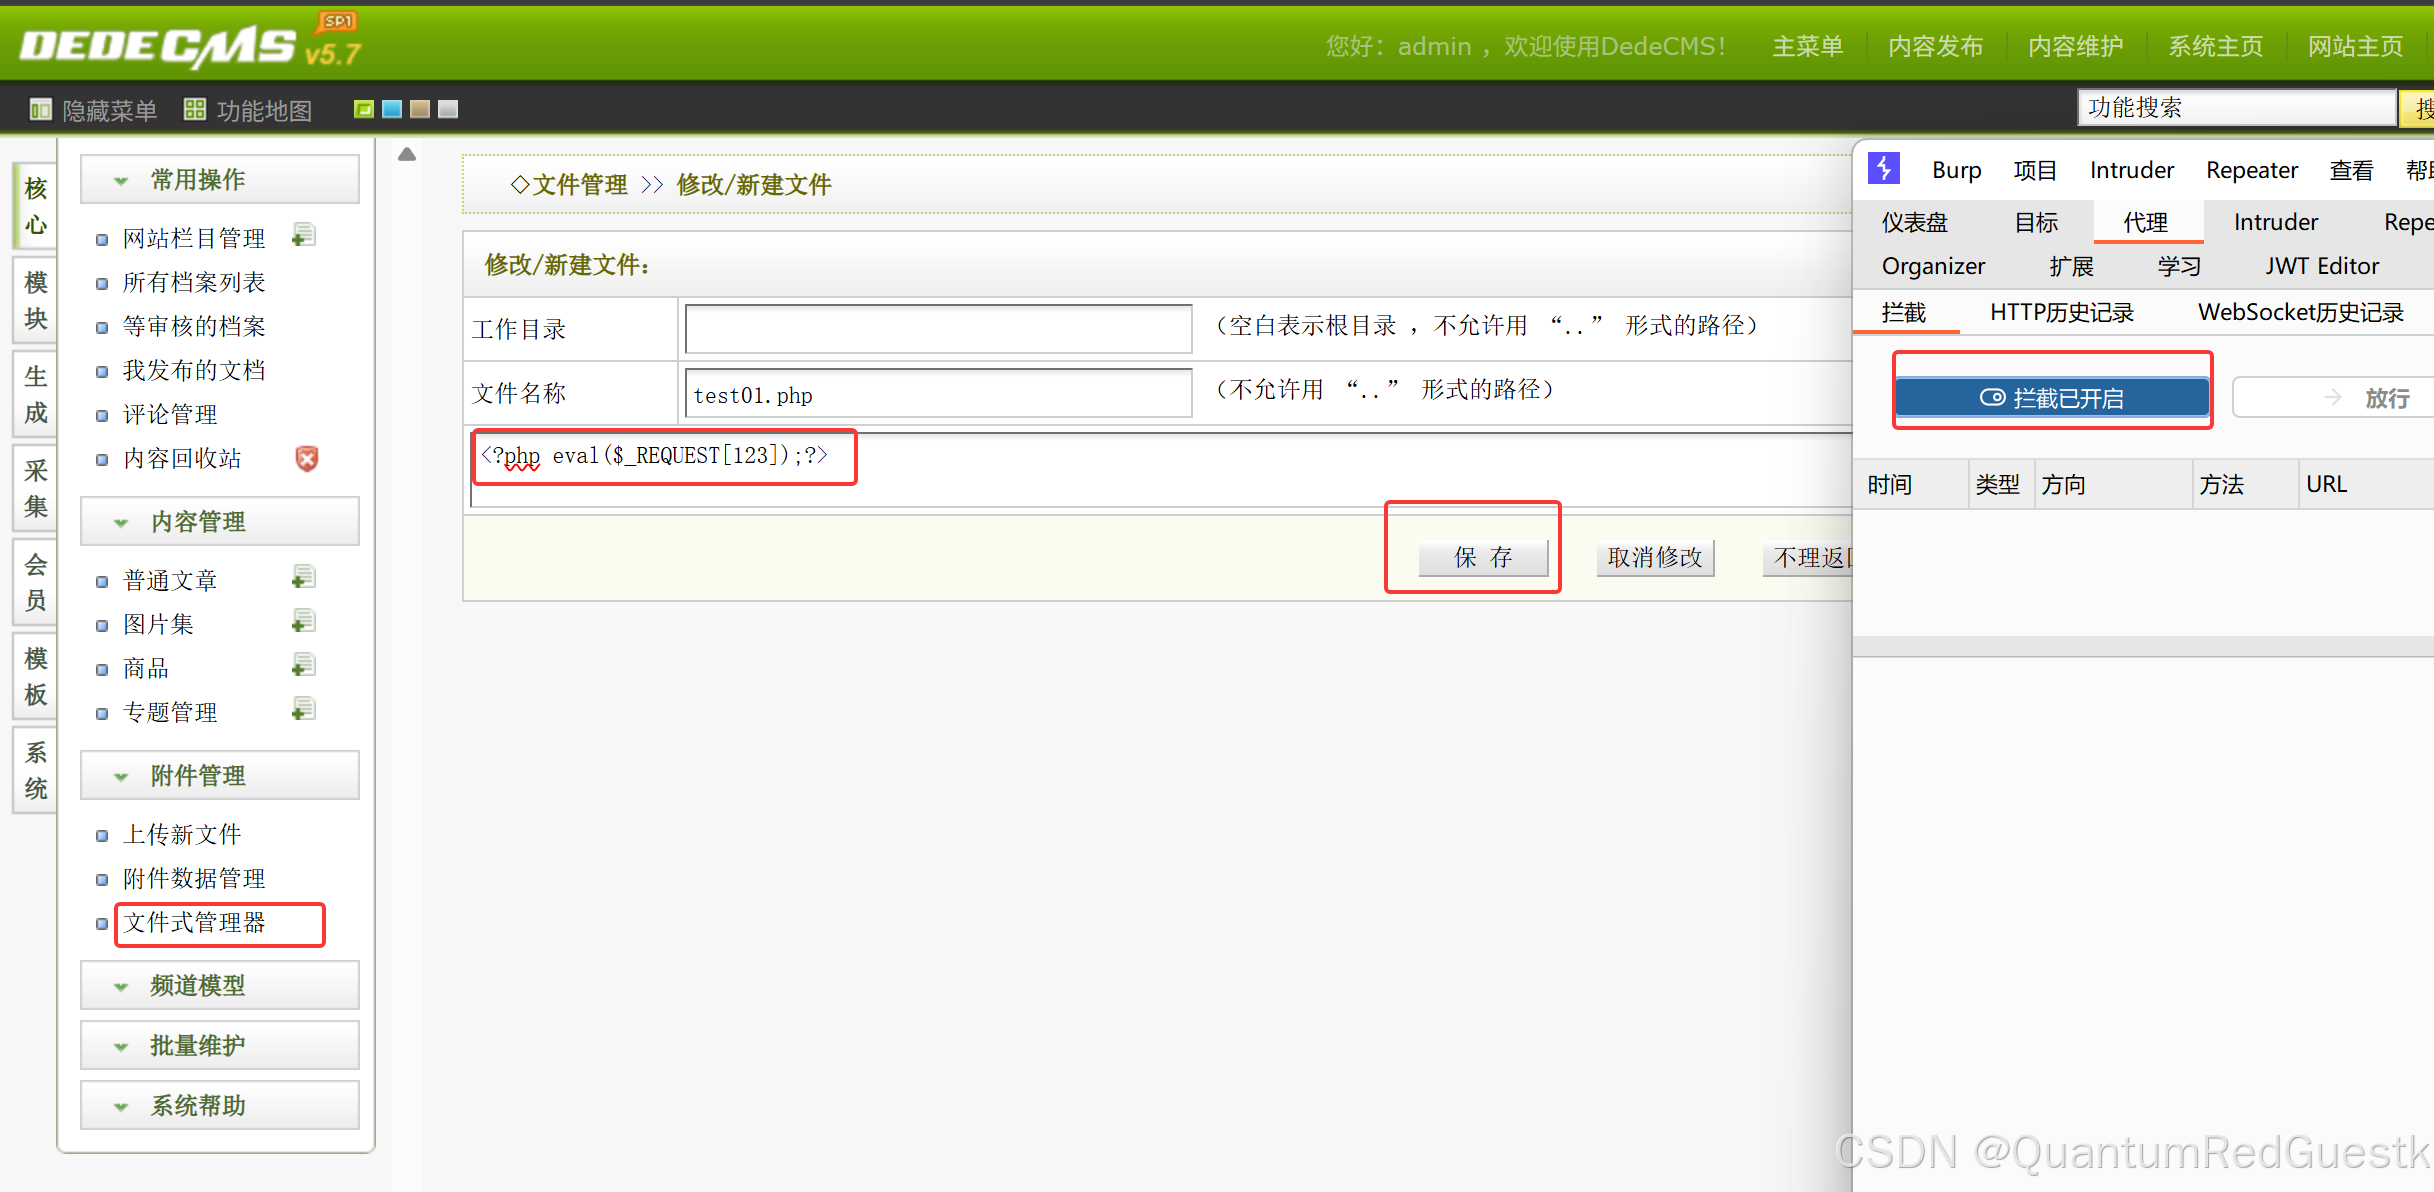This screenshot has height=1192, width=2434.
Task: Open the 目标 tab in Burp
Action: pyautogui.click(x=2036, y=222)
